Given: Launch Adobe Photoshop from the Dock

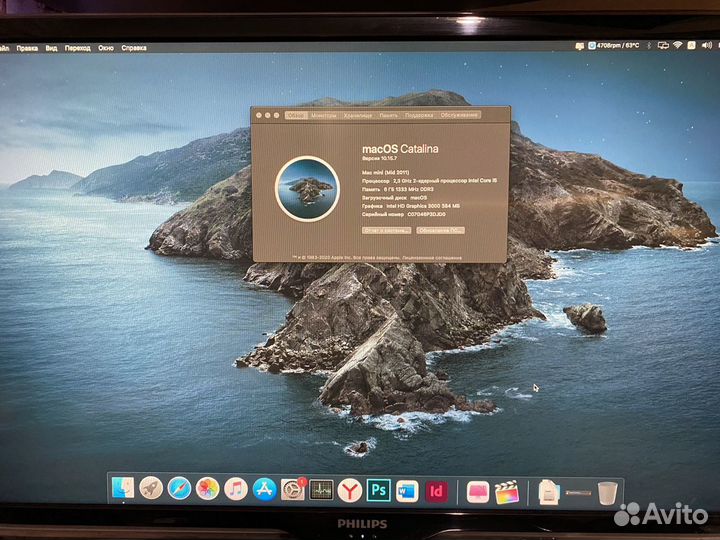Looking at the screenshot, I should point(379,490).
